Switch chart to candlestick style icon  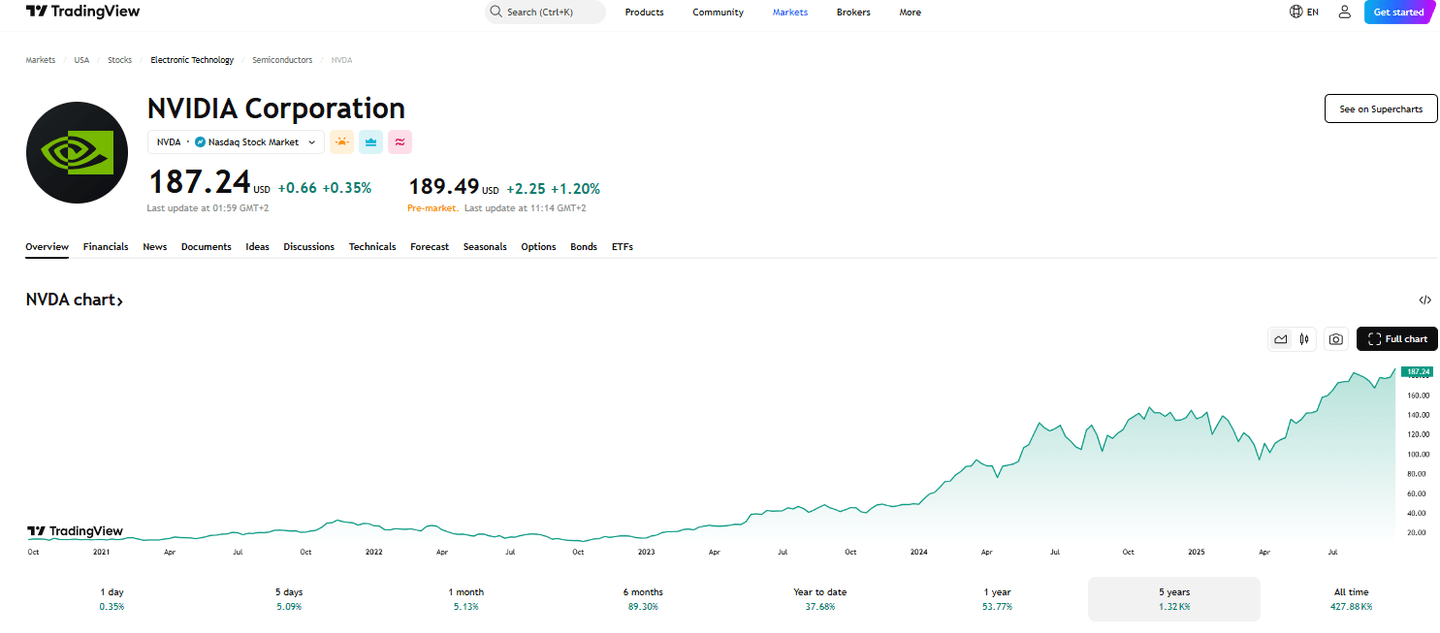[x=1304, y=339]
